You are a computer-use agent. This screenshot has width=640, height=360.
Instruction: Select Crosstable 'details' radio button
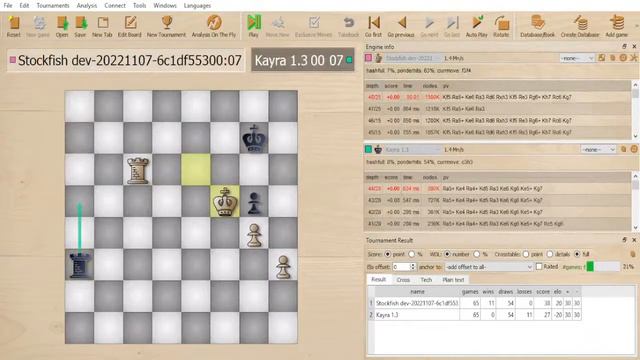click(x=549, y=254)
